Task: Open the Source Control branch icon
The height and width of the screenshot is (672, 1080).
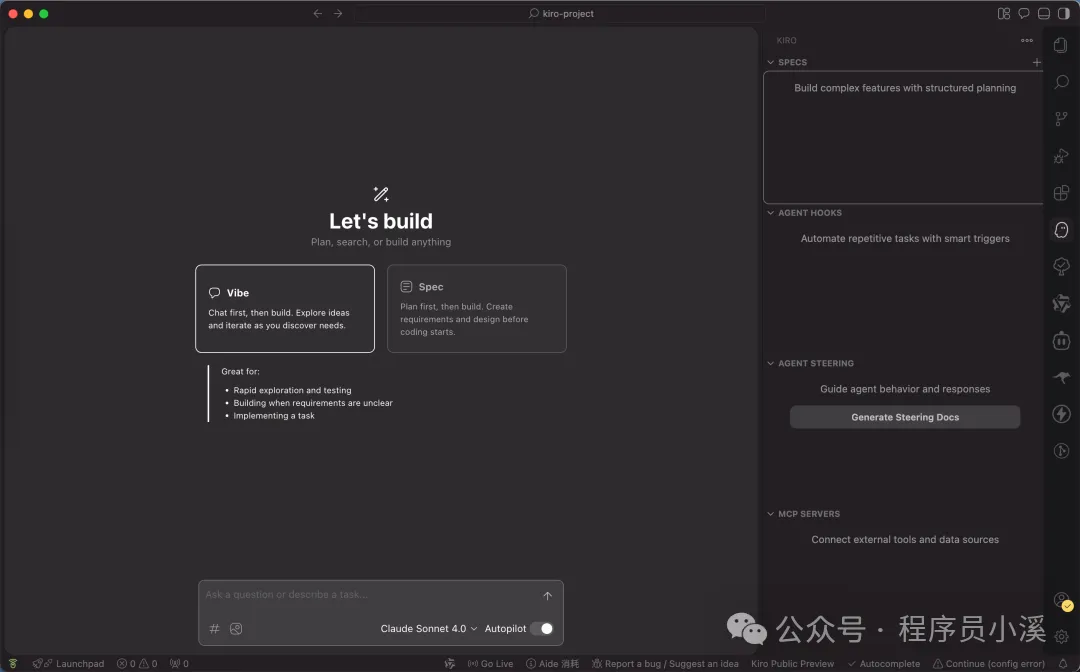Action: [x=1061, y=119]
